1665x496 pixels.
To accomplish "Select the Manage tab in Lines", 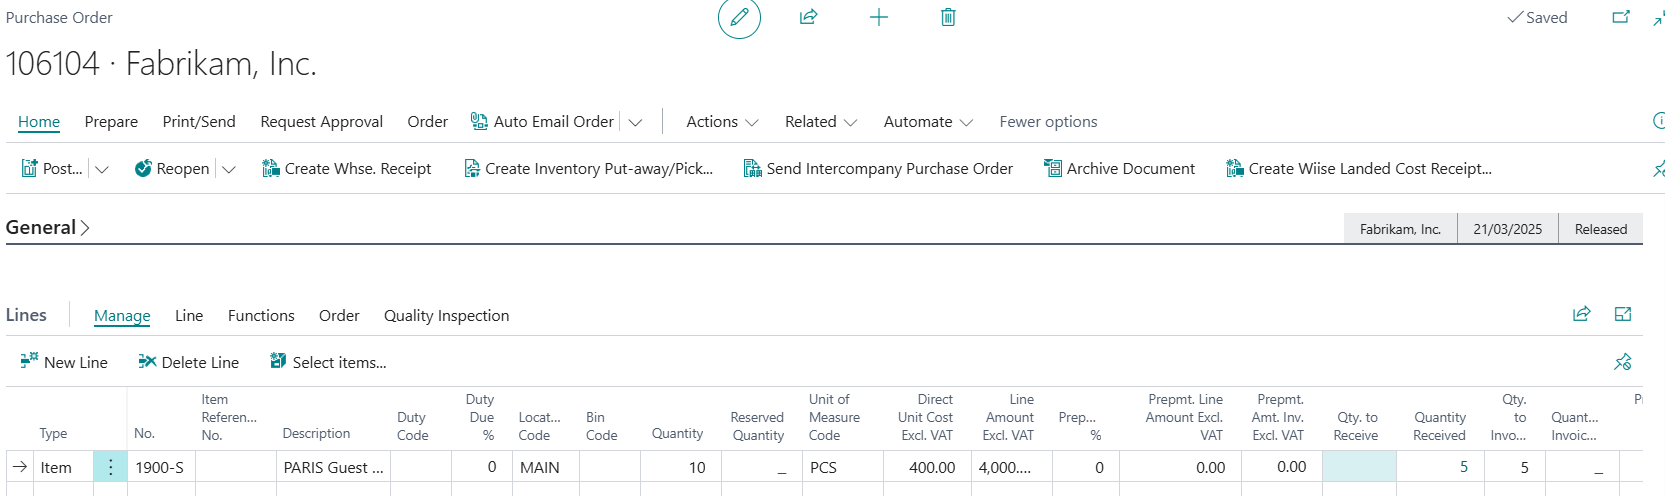I will 122,316.
